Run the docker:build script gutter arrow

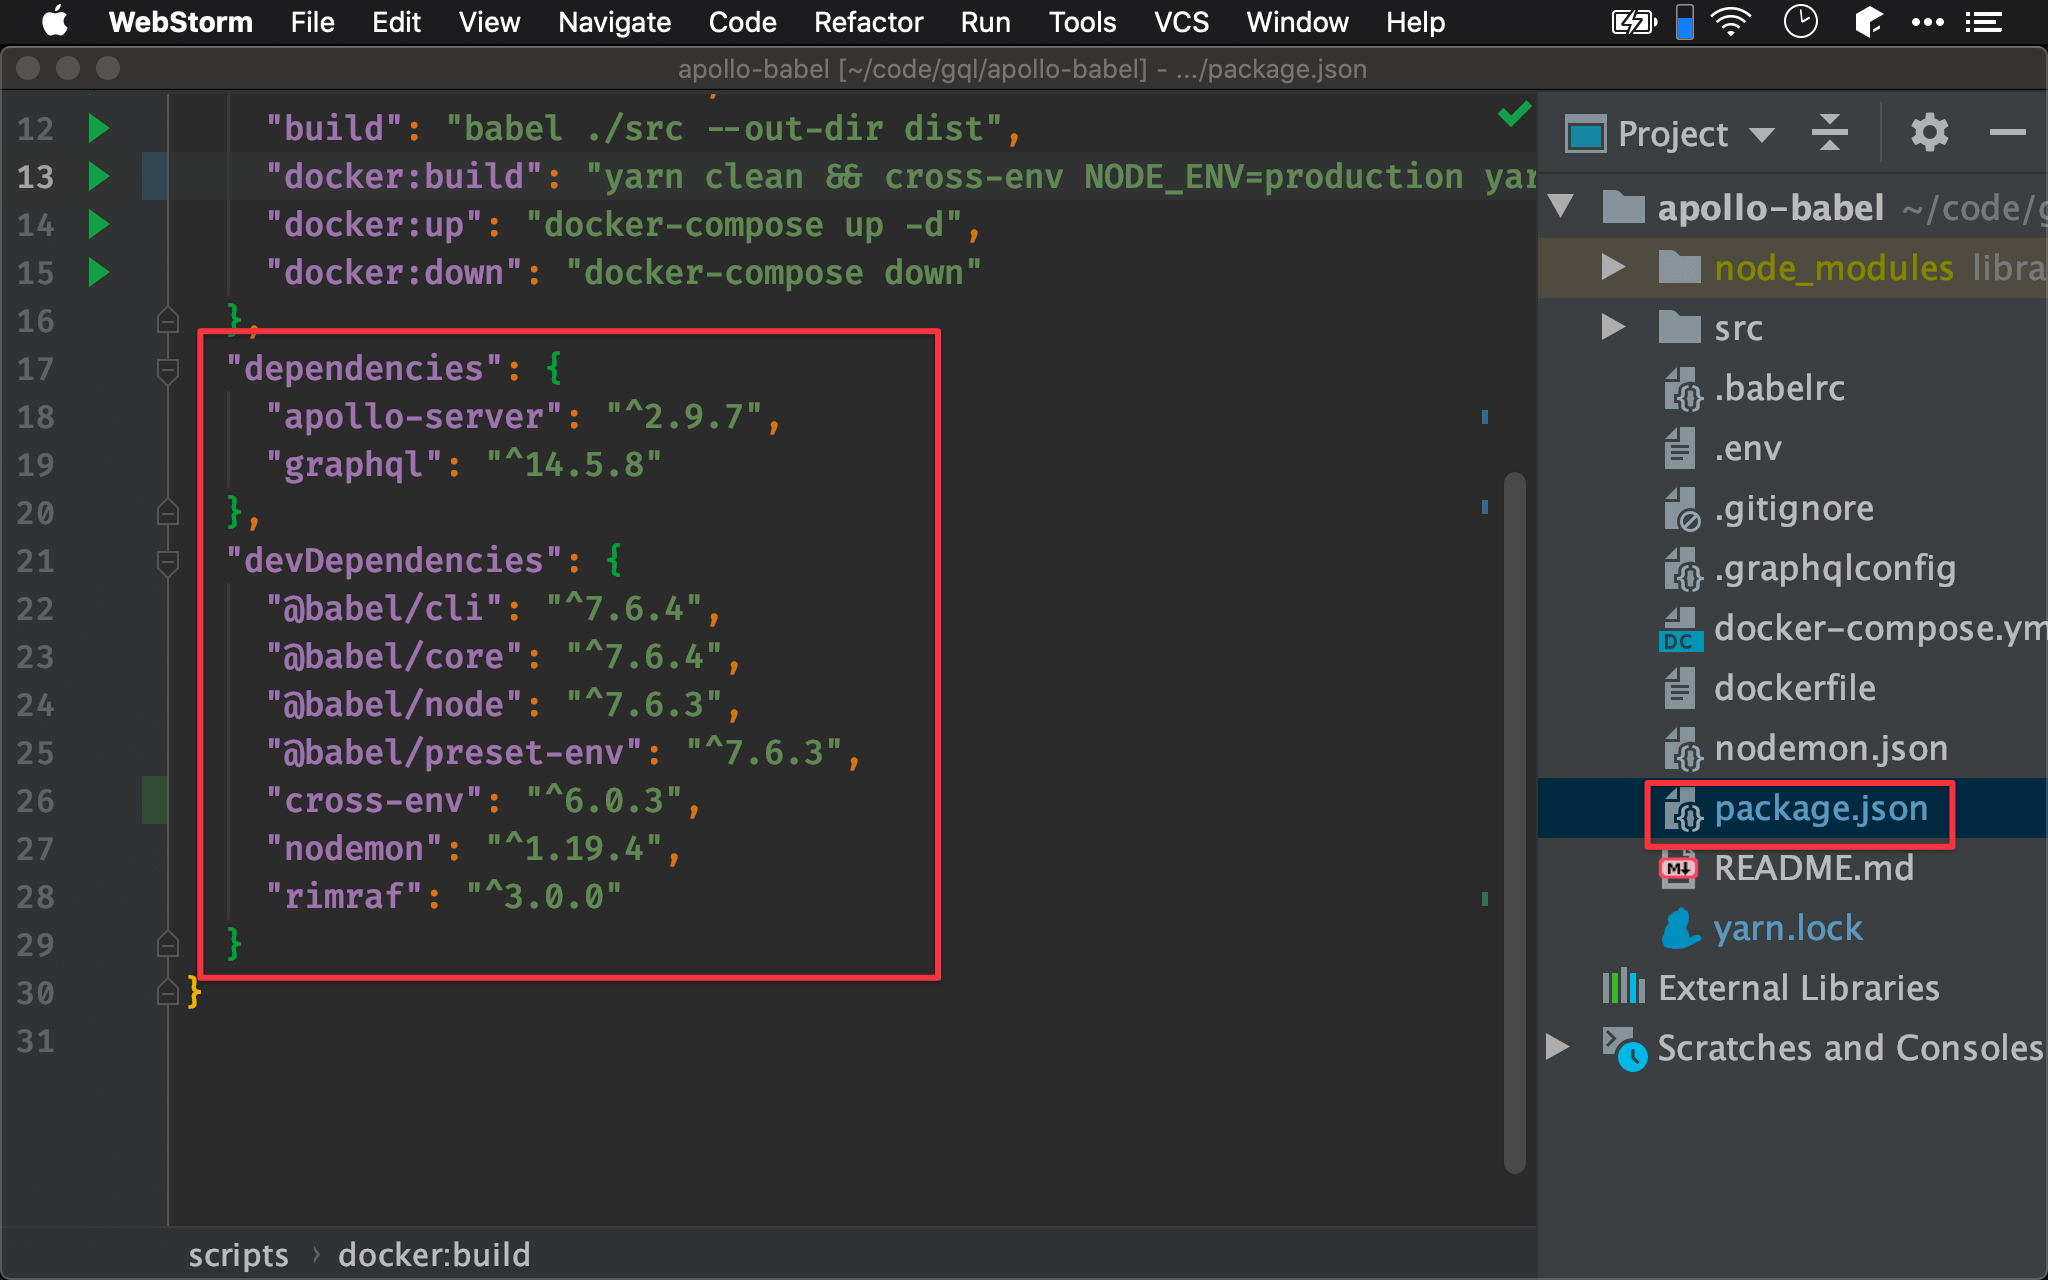[98, 176]
